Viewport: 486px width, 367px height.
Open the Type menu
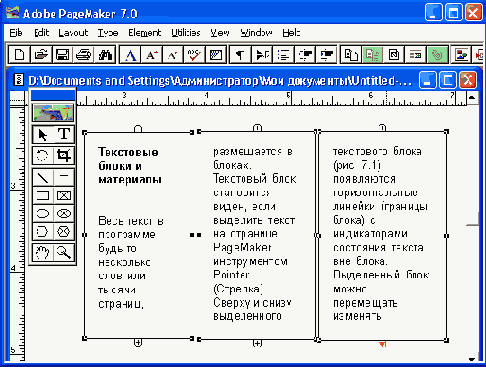[x=108, y=33]
